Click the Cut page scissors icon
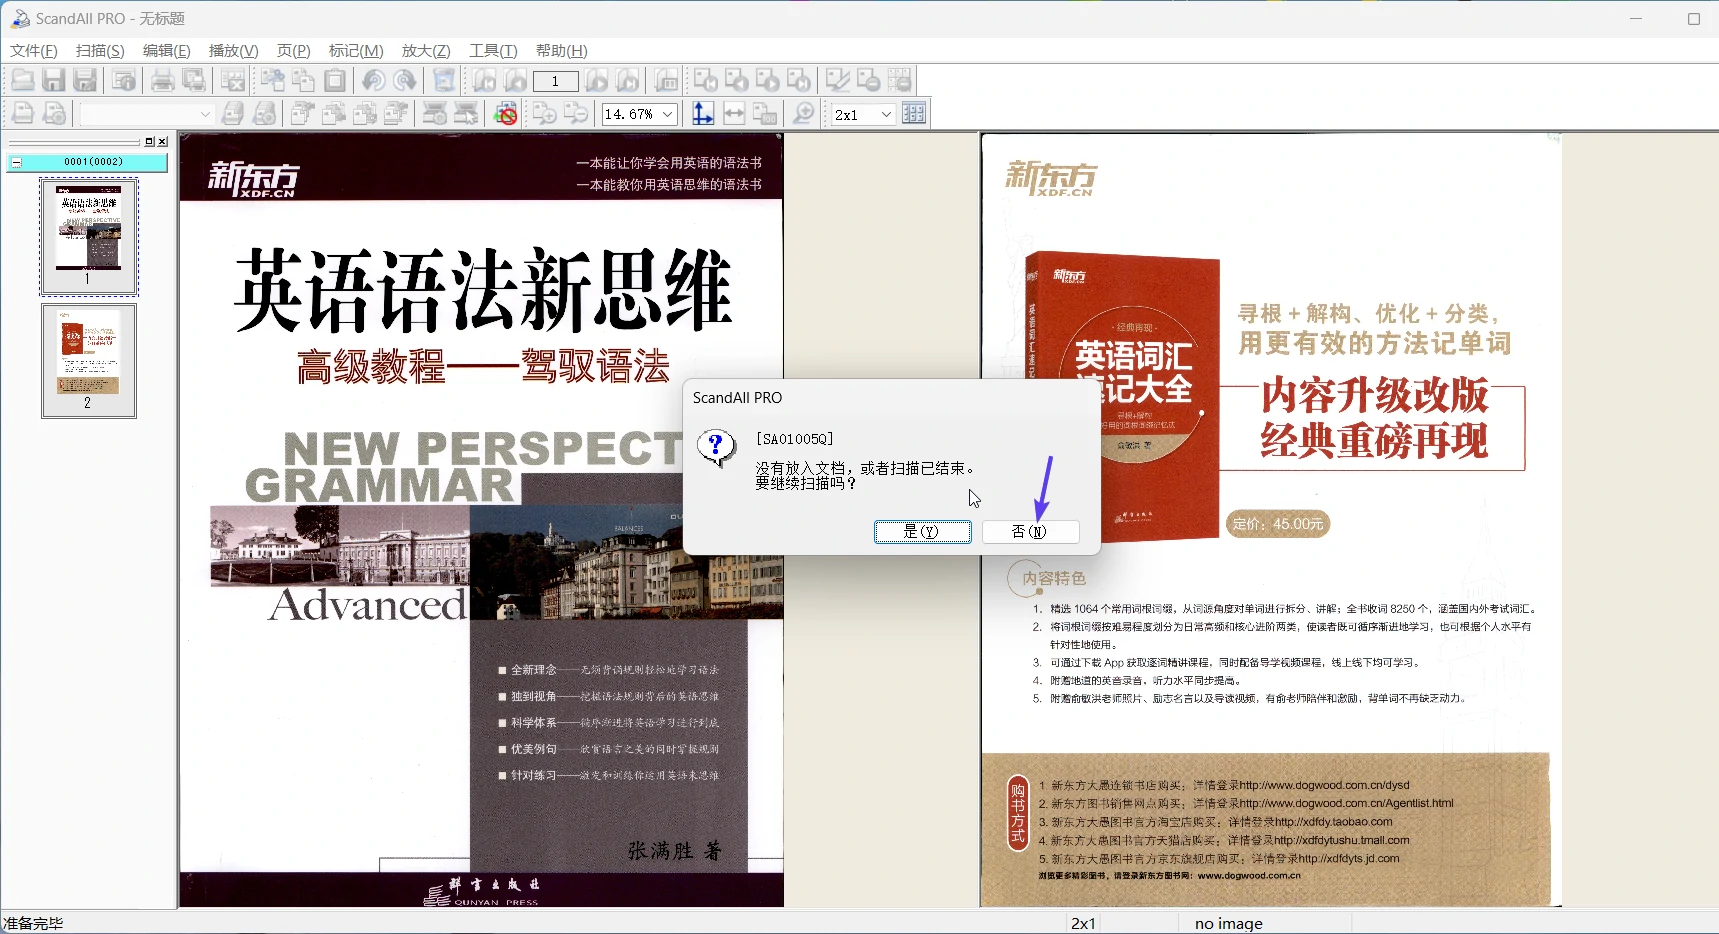Image resolution: width=1719 pixels, height=934 pixels. coord(273,81)
